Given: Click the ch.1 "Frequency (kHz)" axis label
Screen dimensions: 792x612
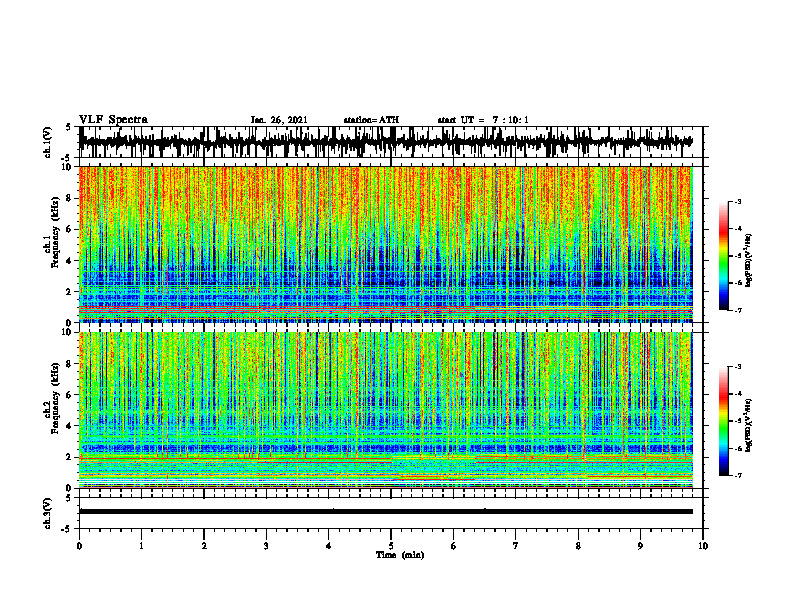Looking at the screenshot, I should 55,232.
